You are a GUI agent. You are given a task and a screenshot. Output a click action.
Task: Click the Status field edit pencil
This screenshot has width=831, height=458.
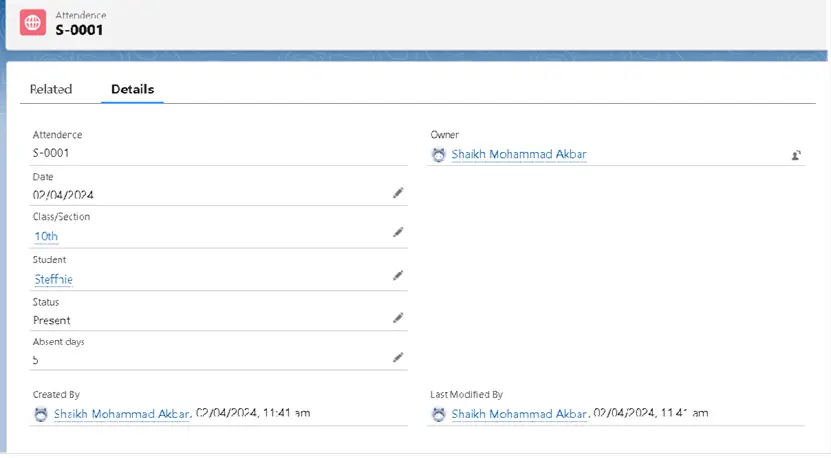tap(398, 318)
